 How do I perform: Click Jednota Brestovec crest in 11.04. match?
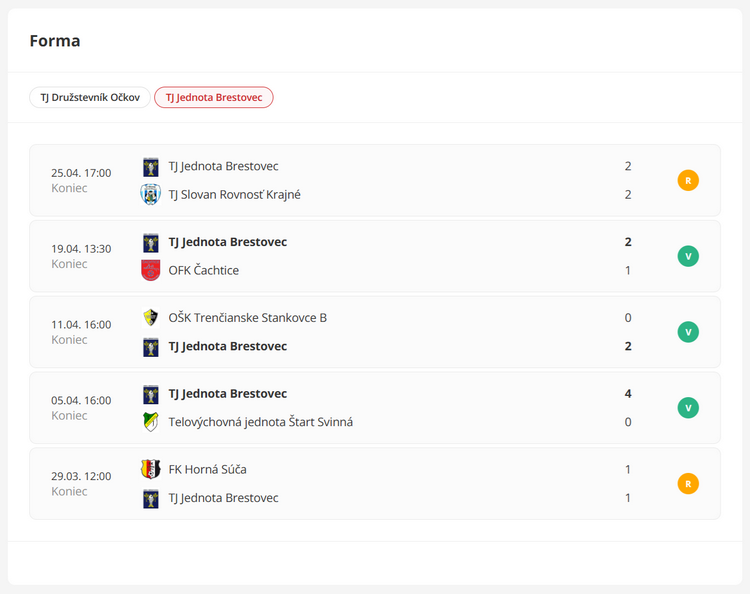(151, 347)
